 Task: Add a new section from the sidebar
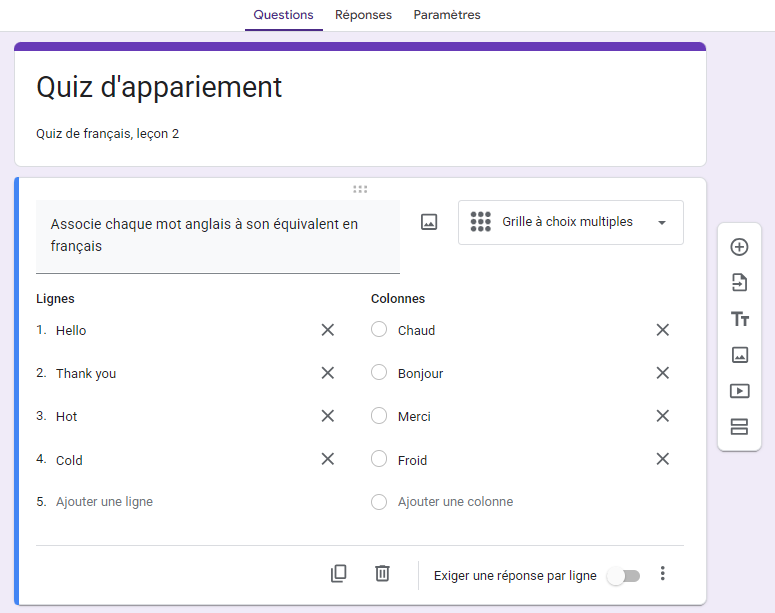(x=739, y=427)
